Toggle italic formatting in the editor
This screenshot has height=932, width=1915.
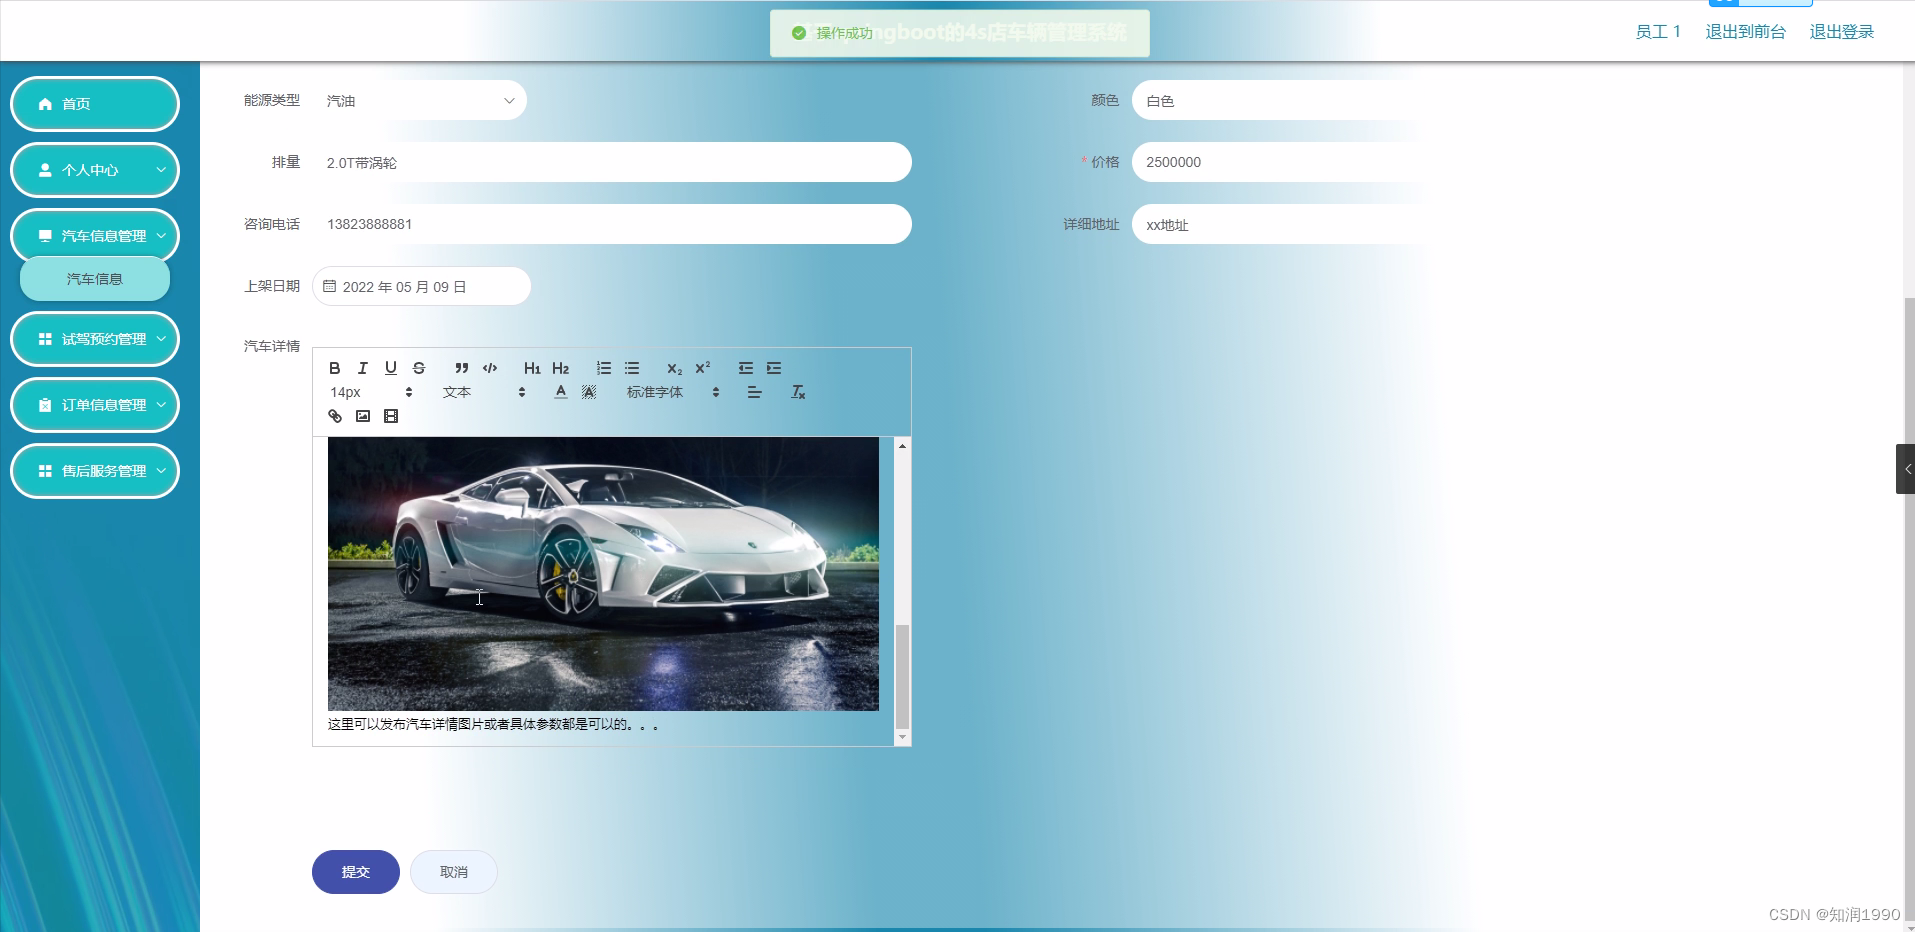(x=362, y=368)
